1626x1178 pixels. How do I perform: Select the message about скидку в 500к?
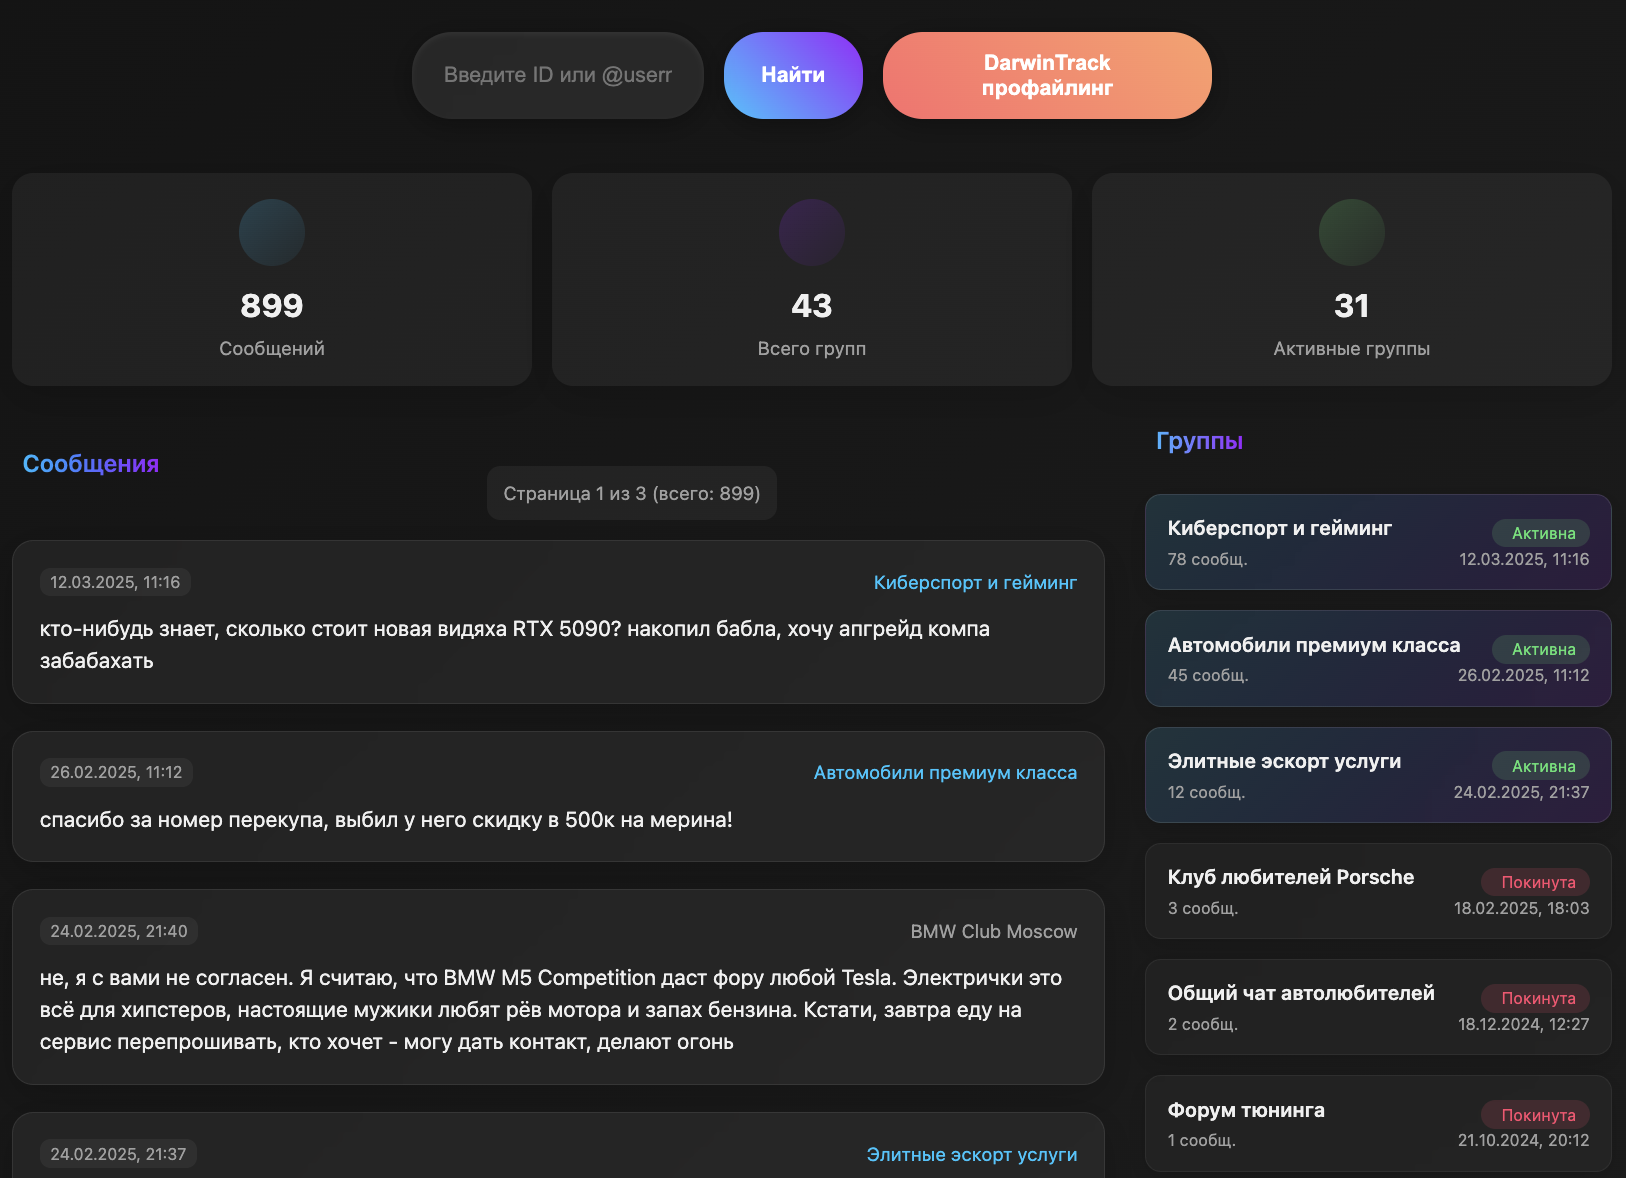pos(386,820)
